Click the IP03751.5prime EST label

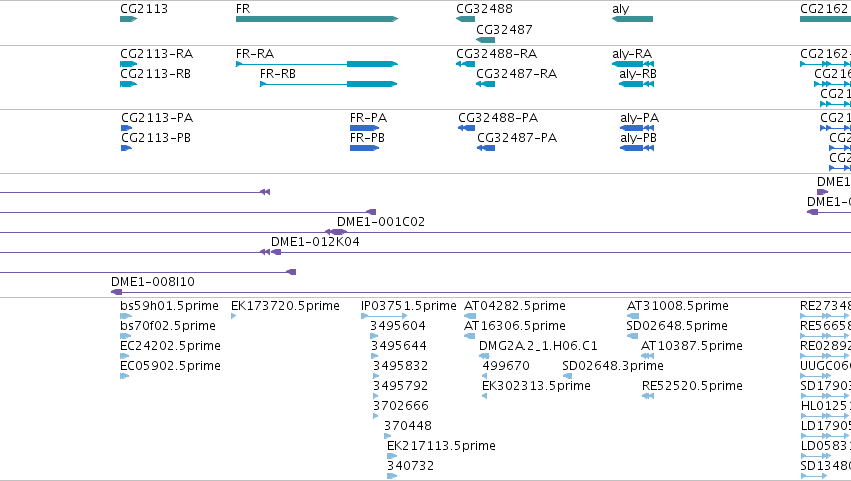point(409,306)
